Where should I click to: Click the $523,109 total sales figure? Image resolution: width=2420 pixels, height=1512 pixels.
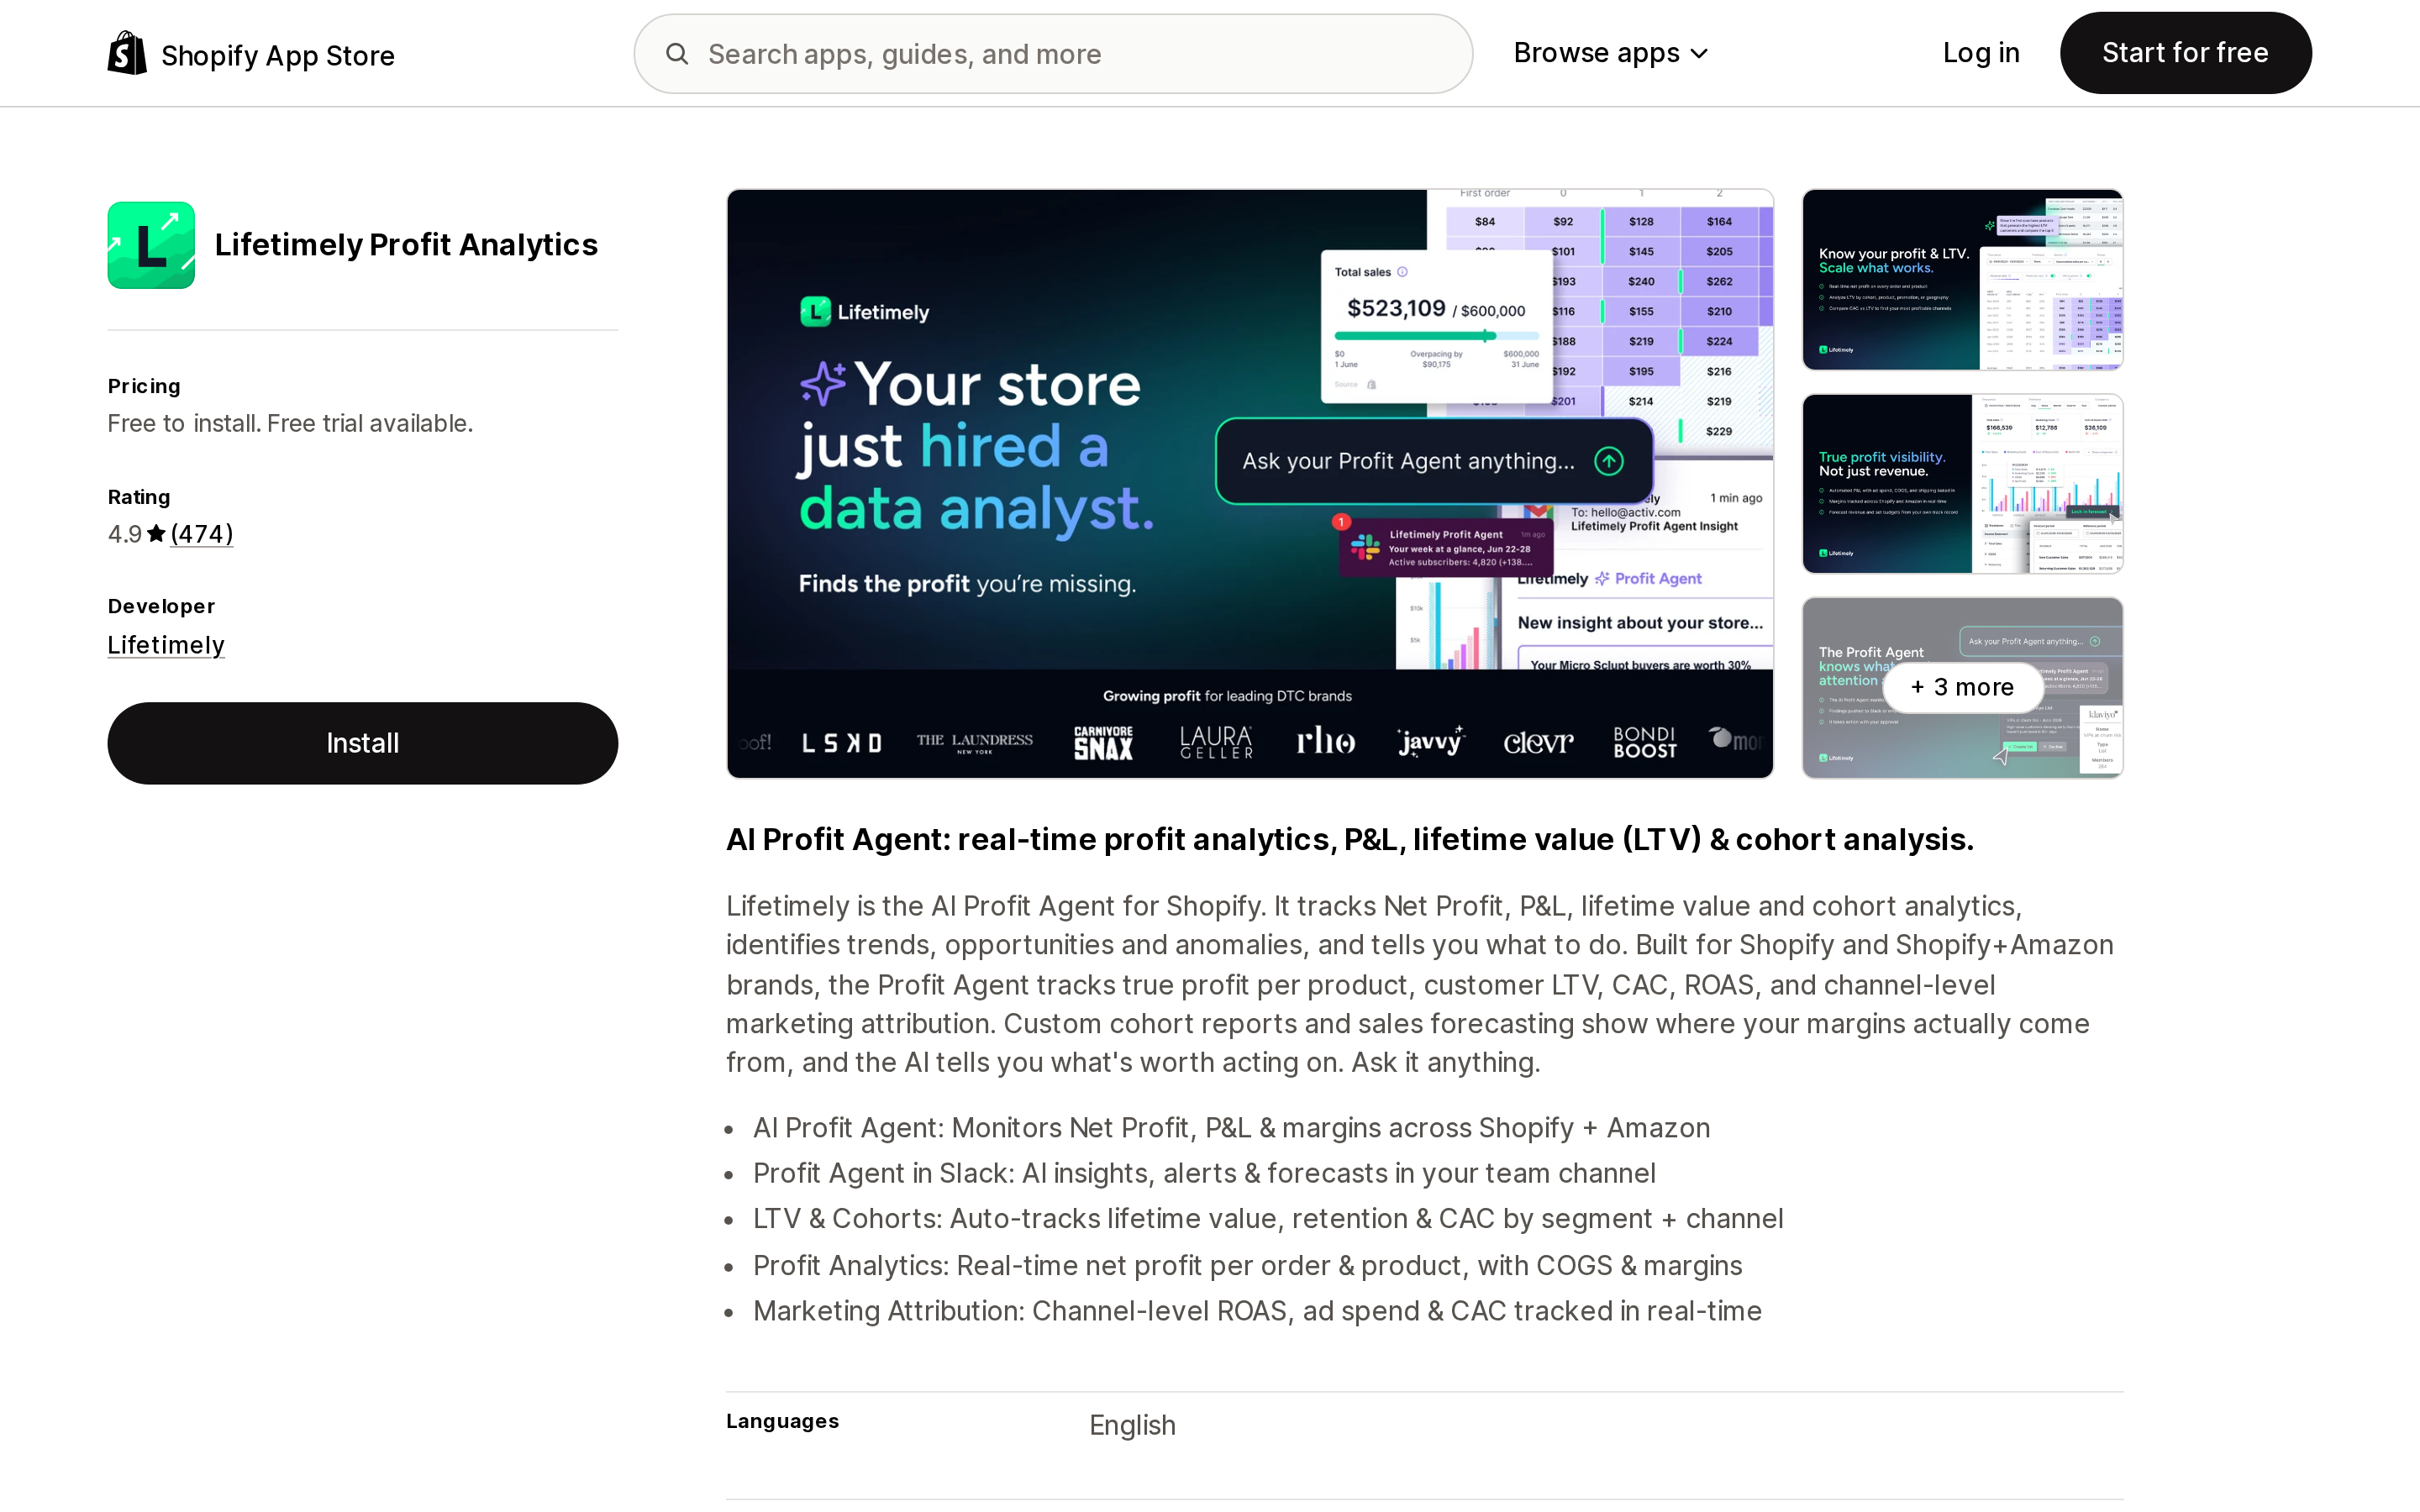(x=1396, y=308)
